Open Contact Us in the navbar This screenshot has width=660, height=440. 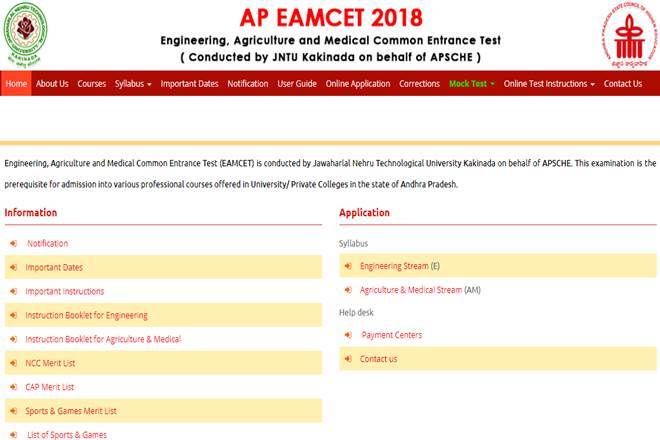[x=623, y=84]
